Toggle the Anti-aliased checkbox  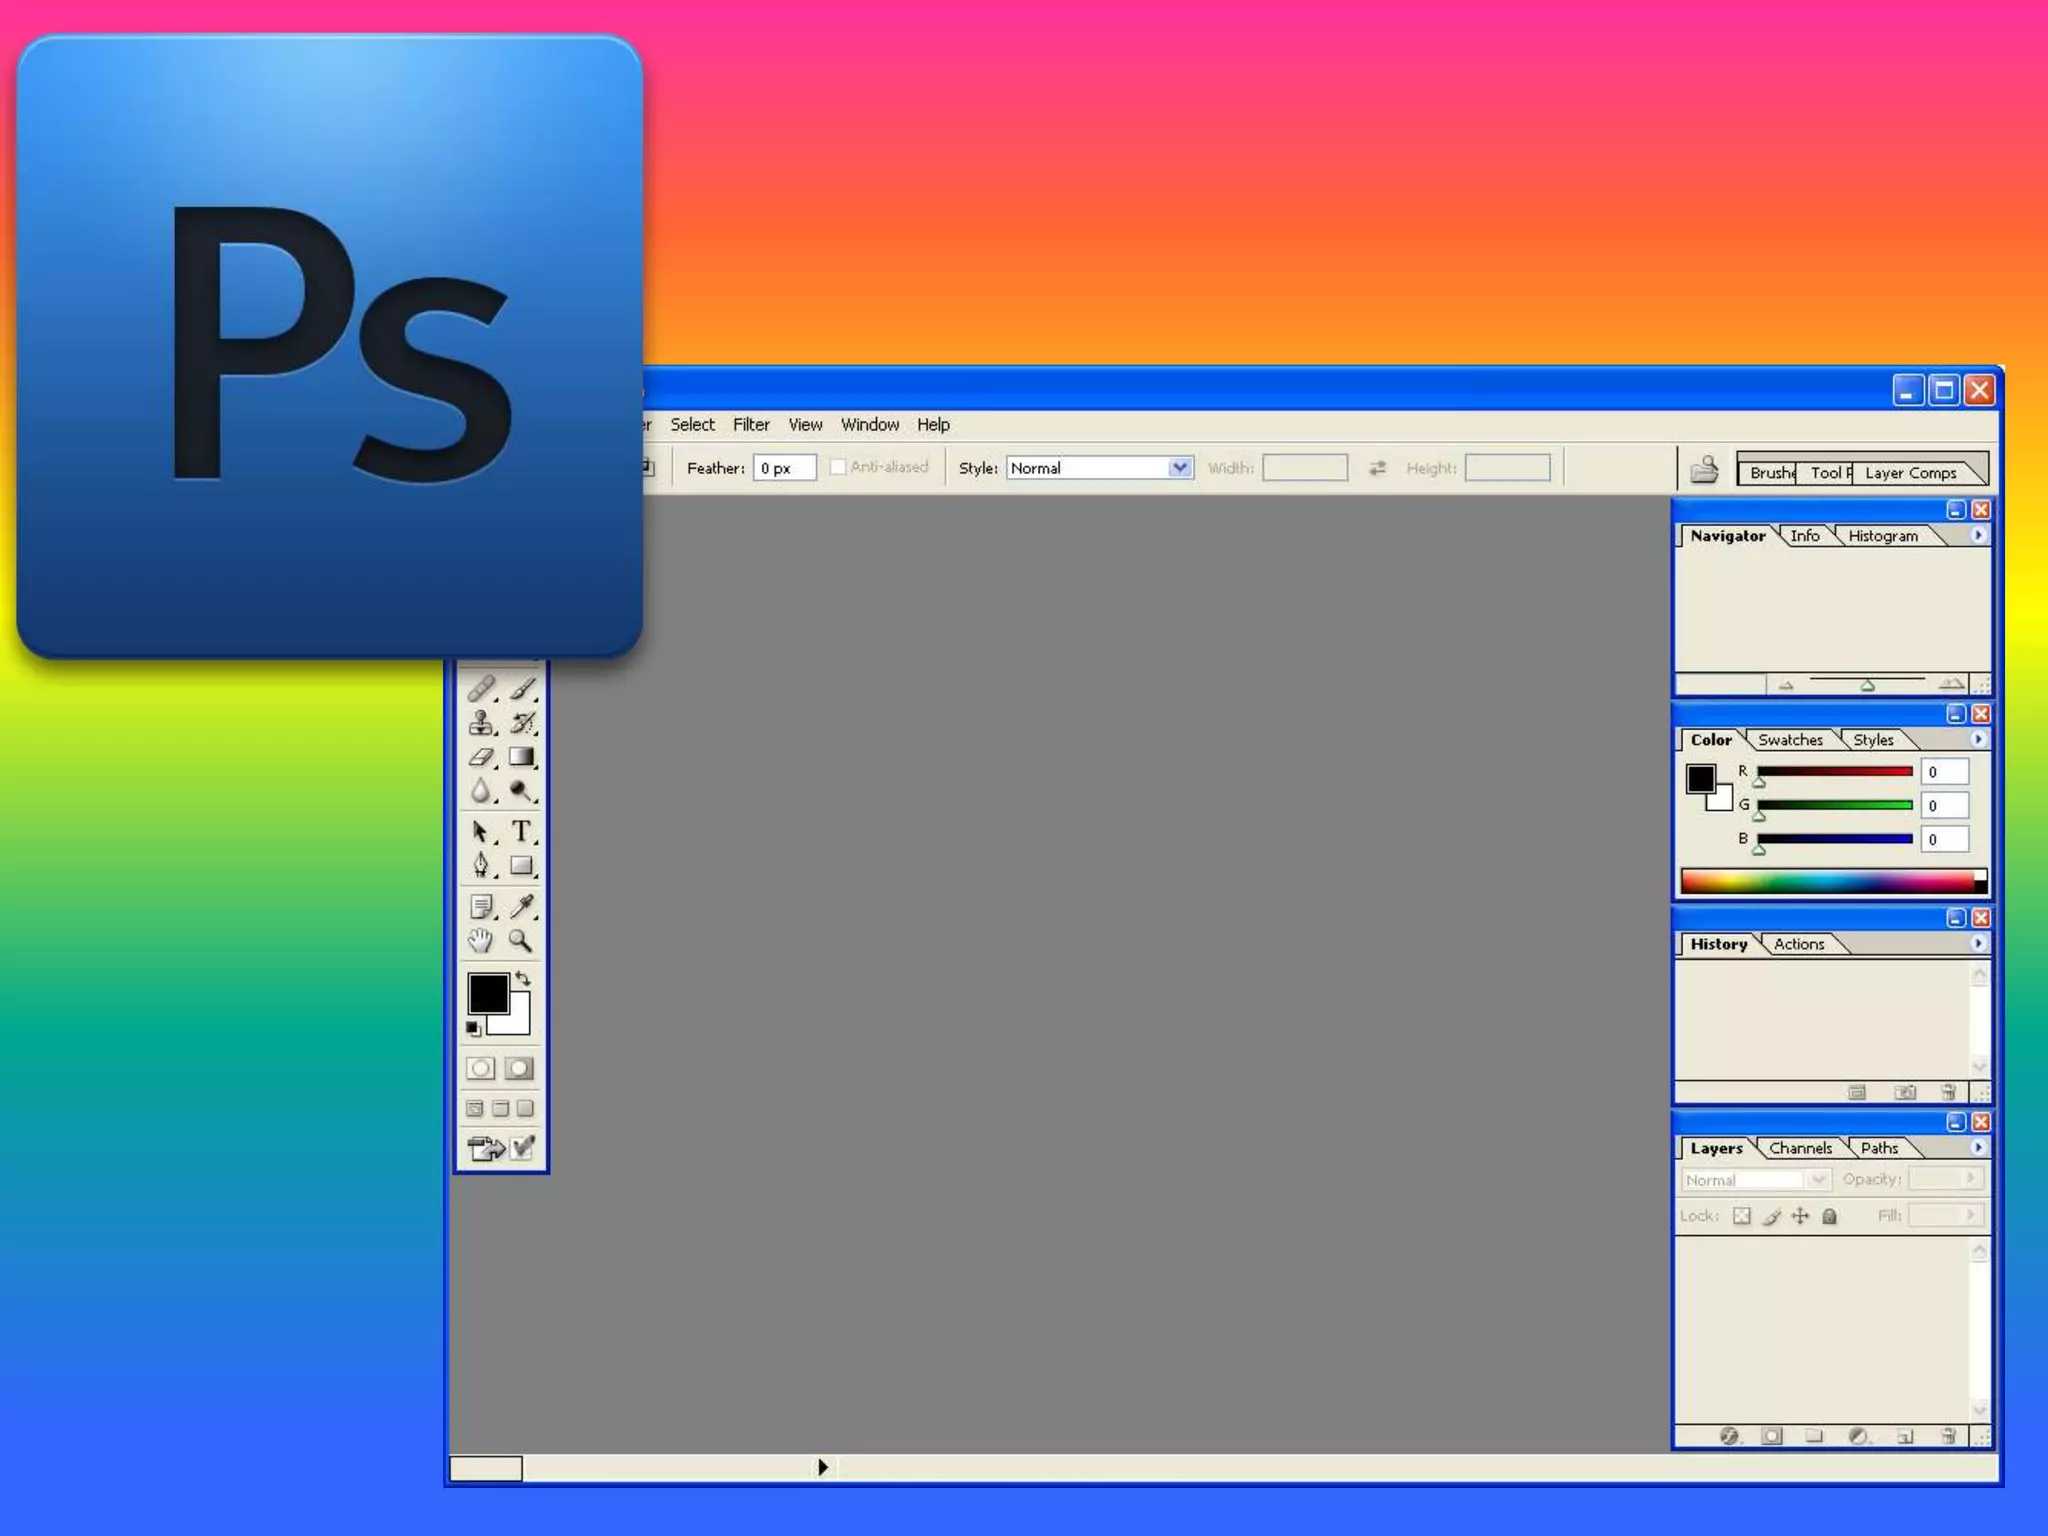838,467
